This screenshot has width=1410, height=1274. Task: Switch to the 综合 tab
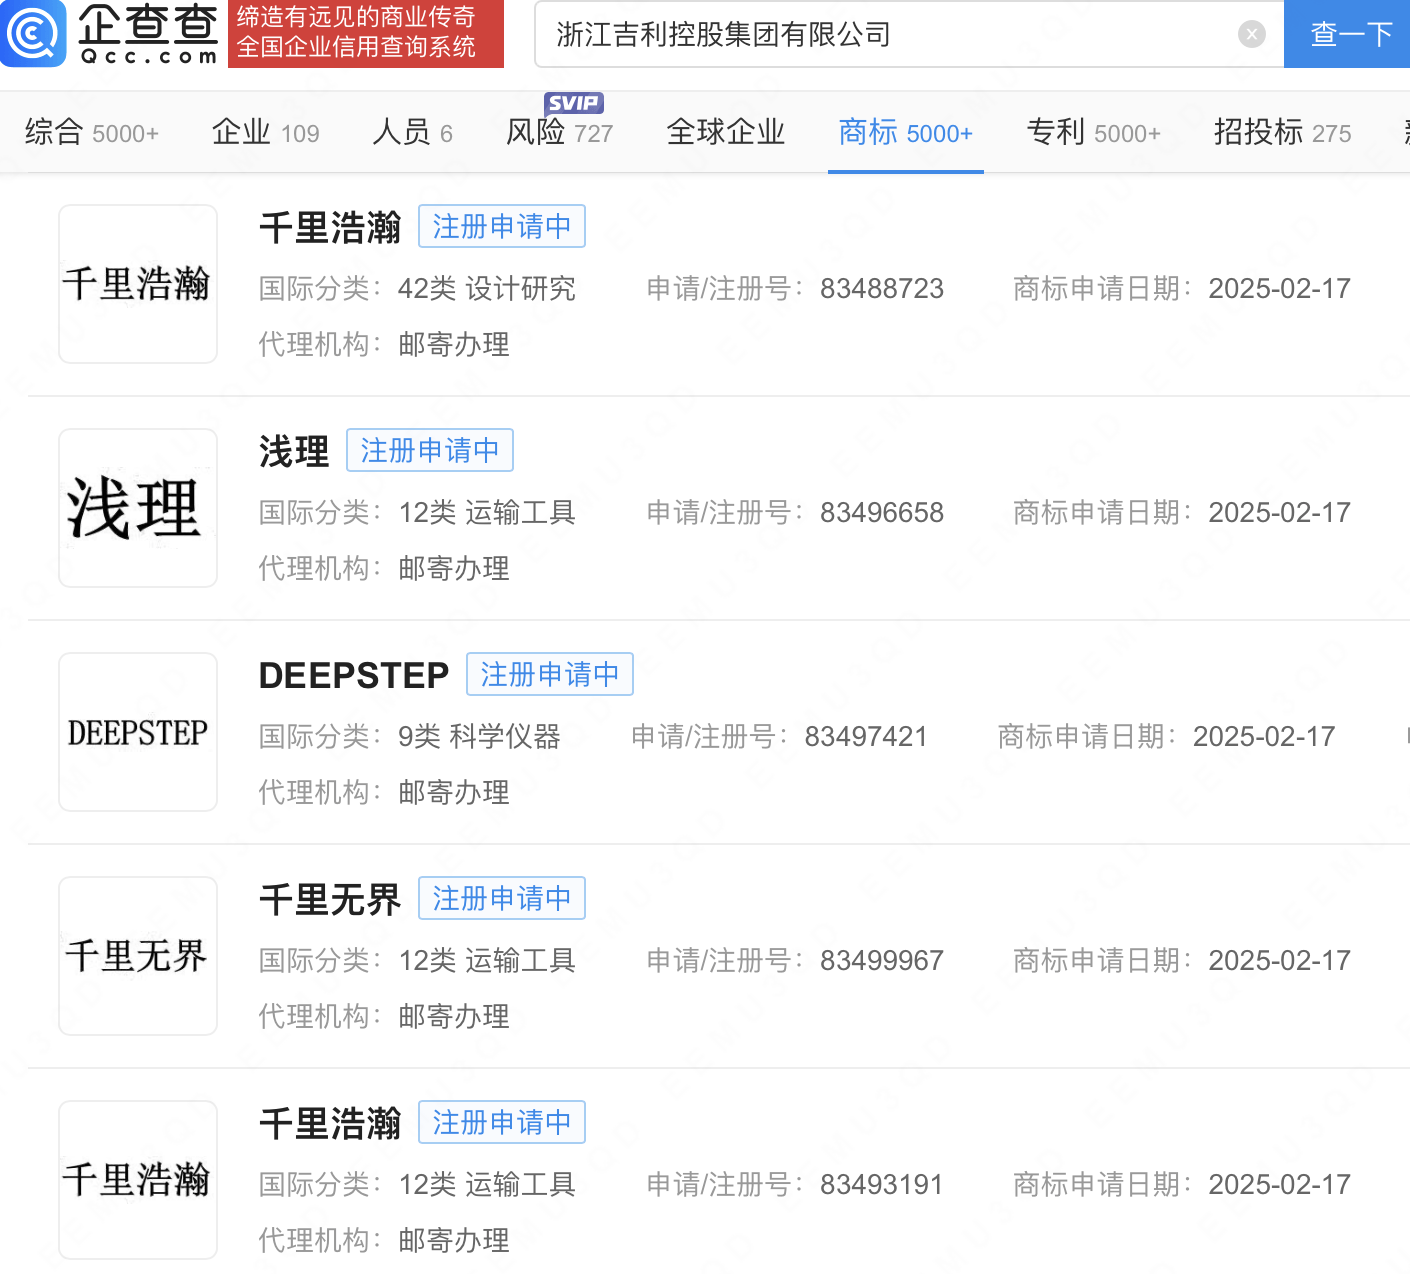click(x=92, y=132)
